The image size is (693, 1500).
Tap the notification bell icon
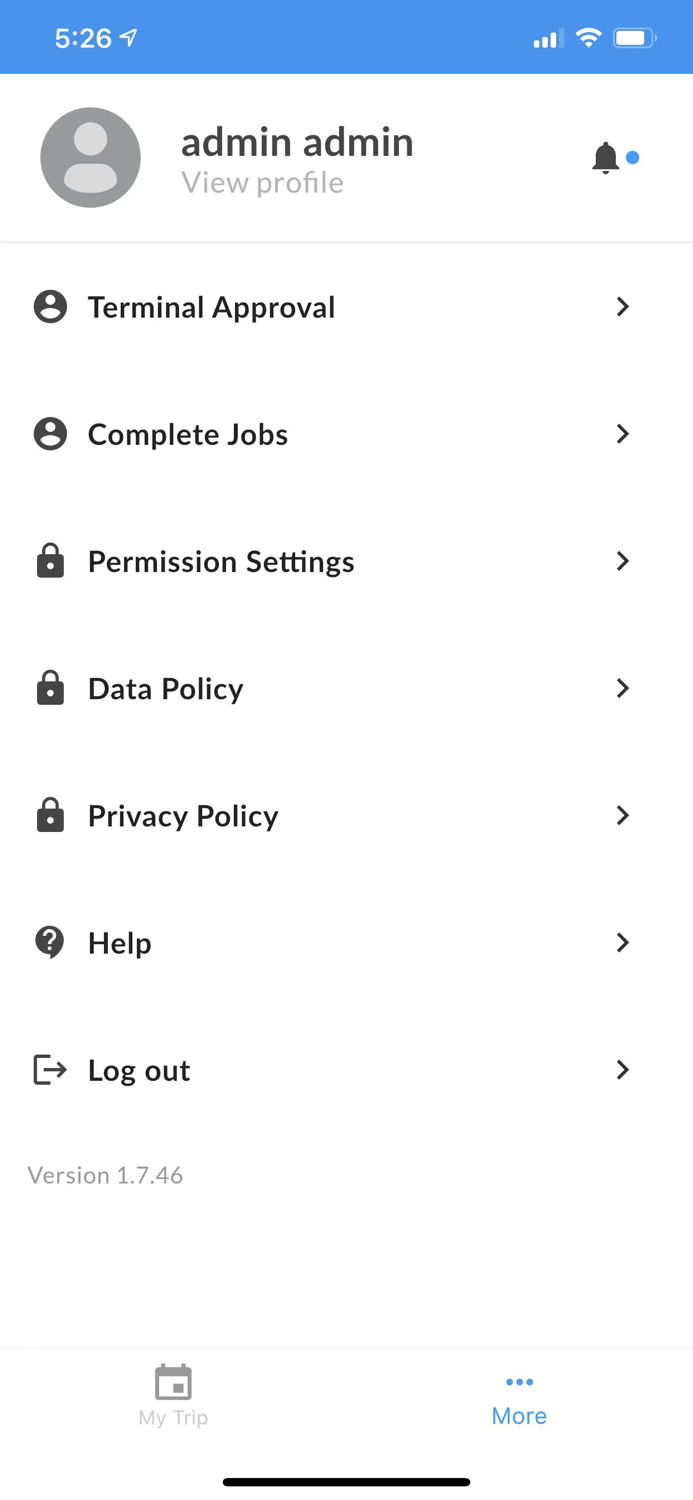point(606,157)
